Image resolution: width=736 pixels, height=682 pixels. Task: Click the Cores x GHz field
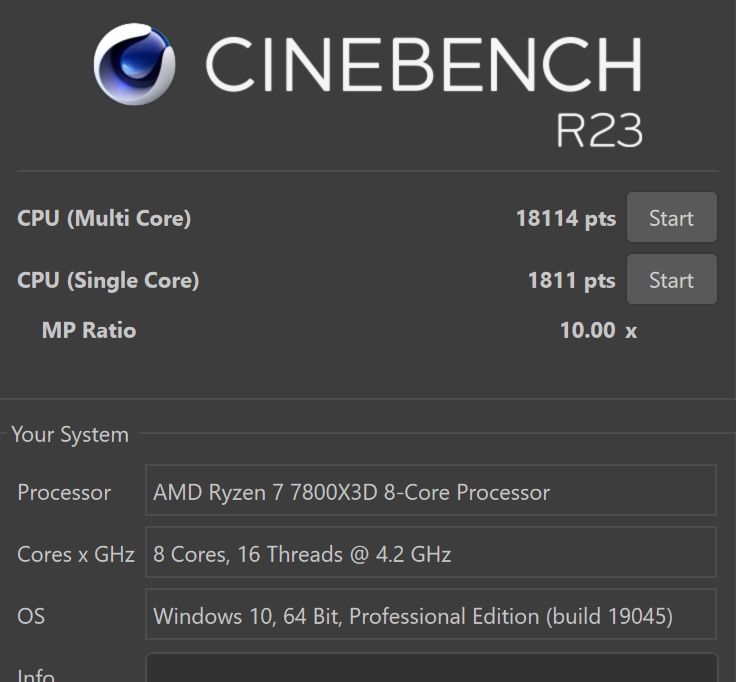point(431,552)
